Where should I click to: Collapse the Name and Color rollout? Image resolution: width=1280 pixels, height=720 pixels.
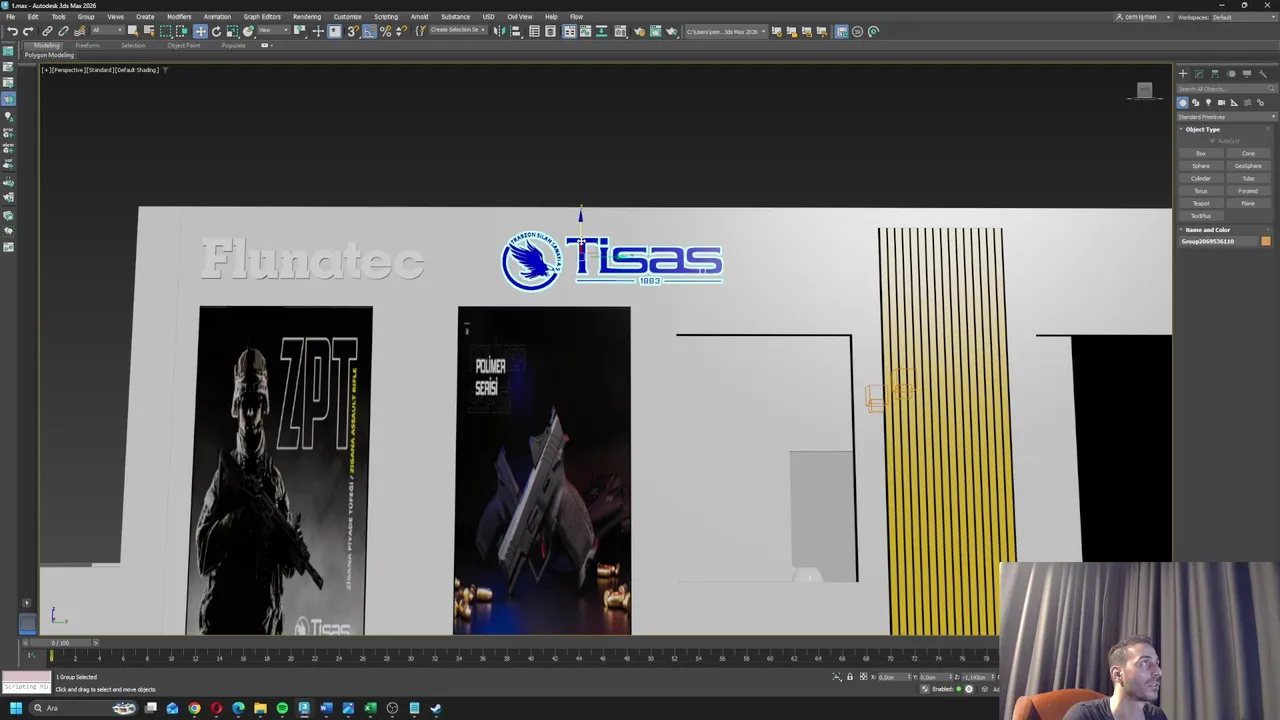point(1208,230)
